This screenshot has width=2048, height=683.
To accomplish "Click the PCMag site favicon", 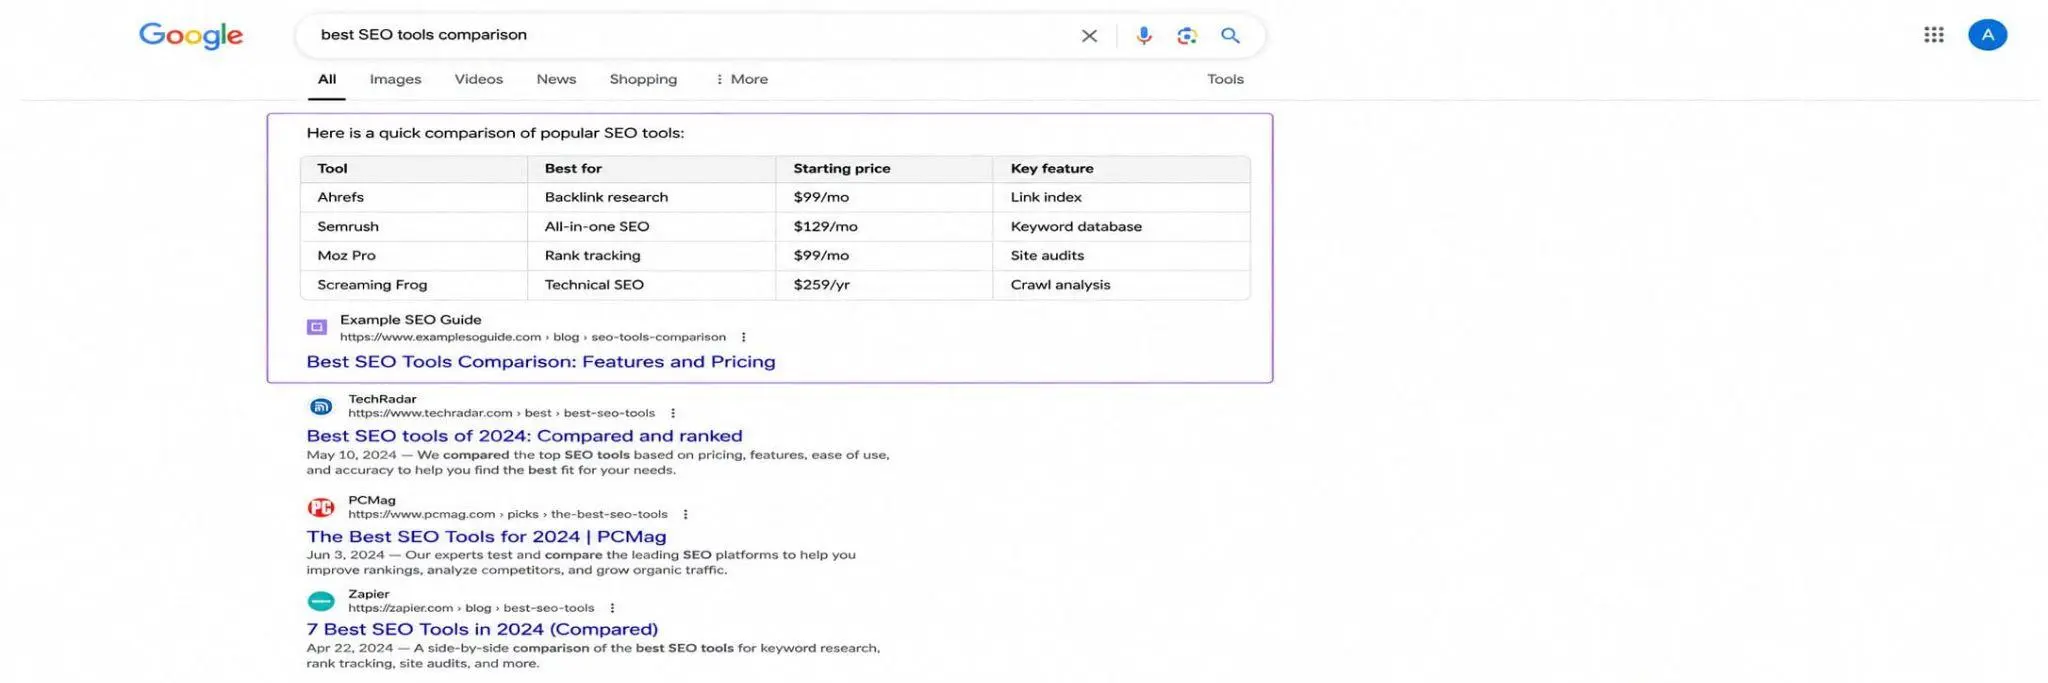I will (x=321, y=507).
